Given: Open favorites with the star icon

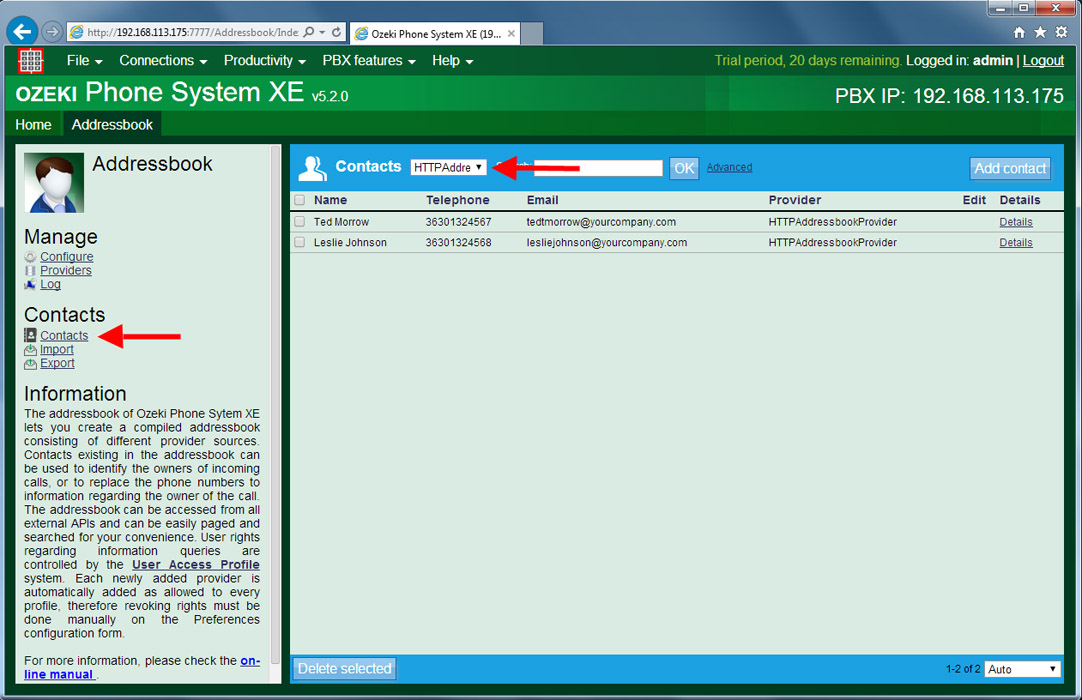Looking at the screenshot, I should 1040,32.
